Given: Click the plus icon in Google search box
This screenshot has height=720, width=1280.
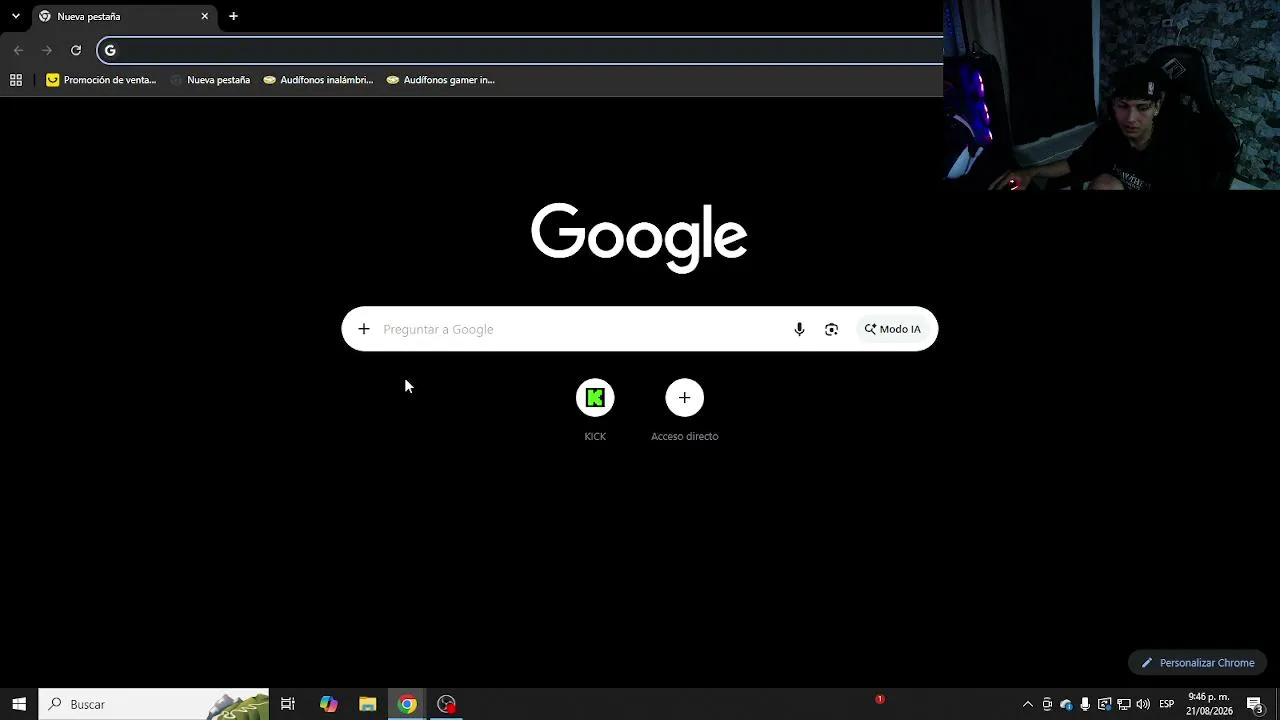Looking at the screenshot, I should (364, 329).
